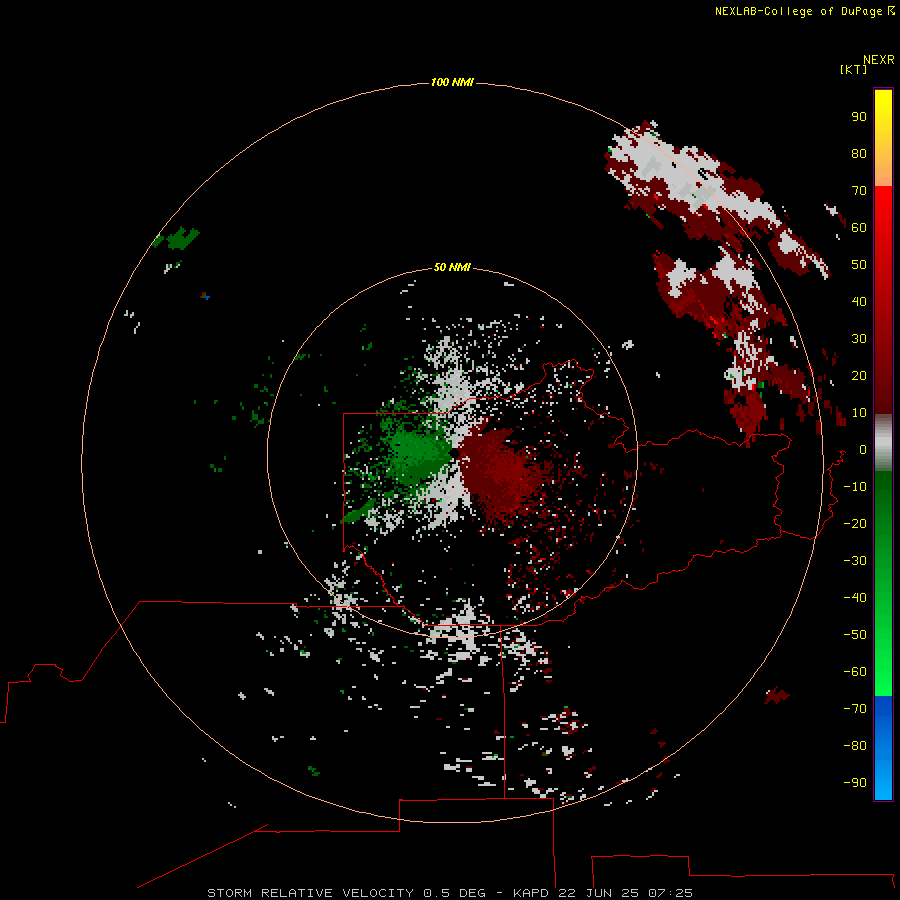
Task: Click the -90 value on velocity scale
Action: [855, 782]
